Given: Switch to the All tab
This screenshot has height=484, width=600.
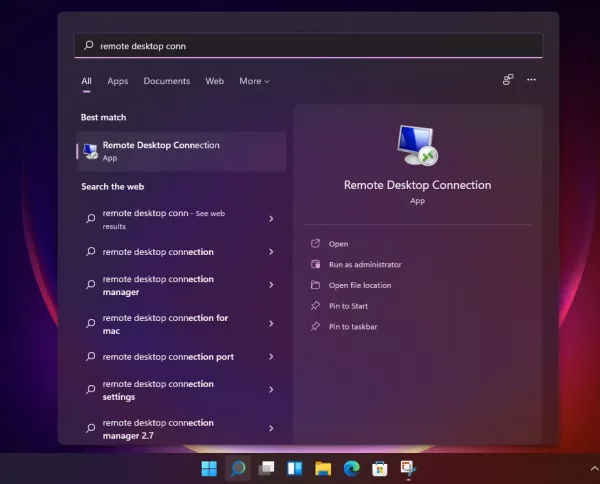Looking at the screenshot, I should tap(86, 81).
